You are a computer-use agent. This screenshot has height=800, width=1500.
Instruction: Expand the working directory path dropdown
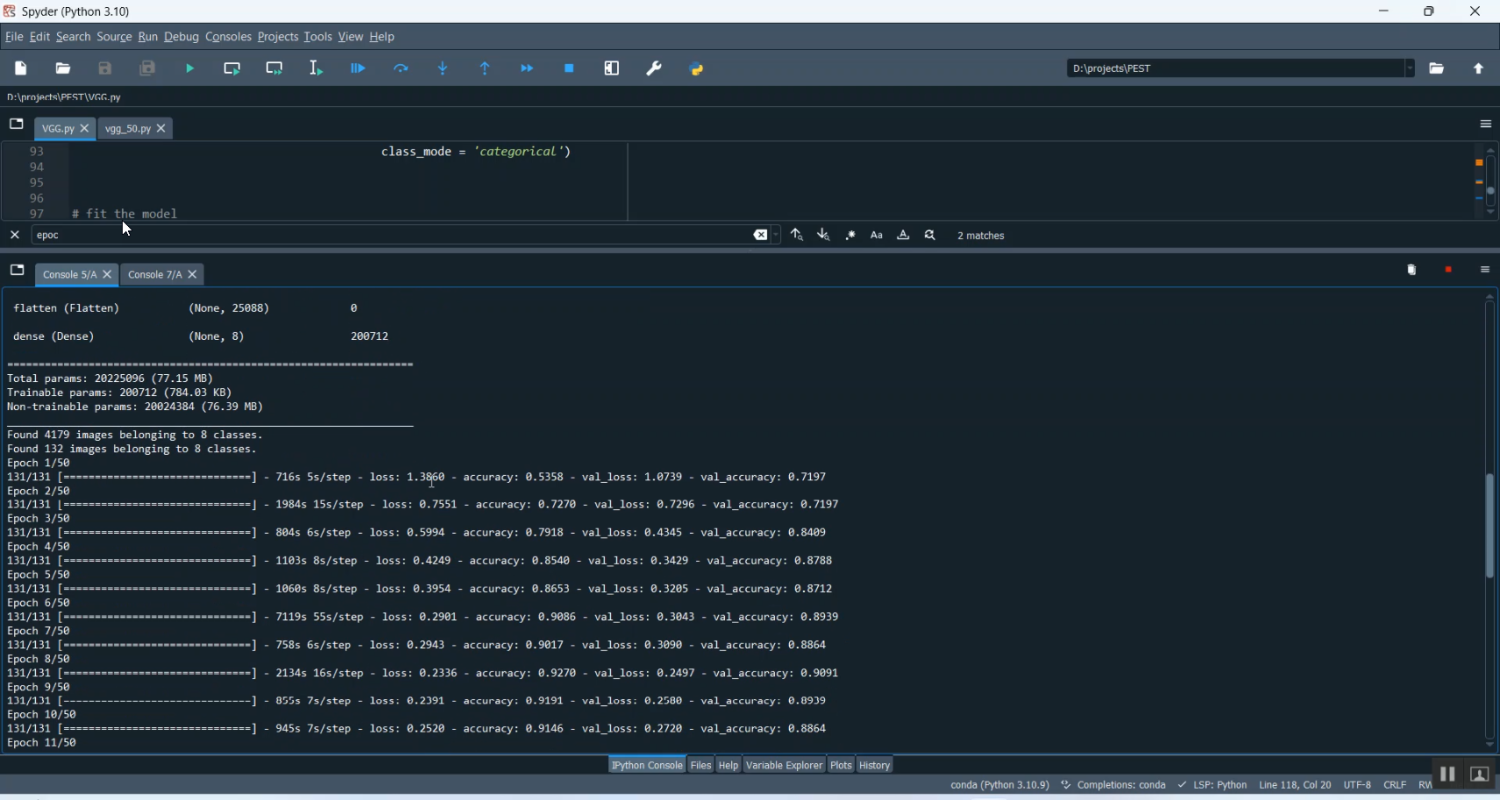pyautogui.click(x=1410, y=69)
